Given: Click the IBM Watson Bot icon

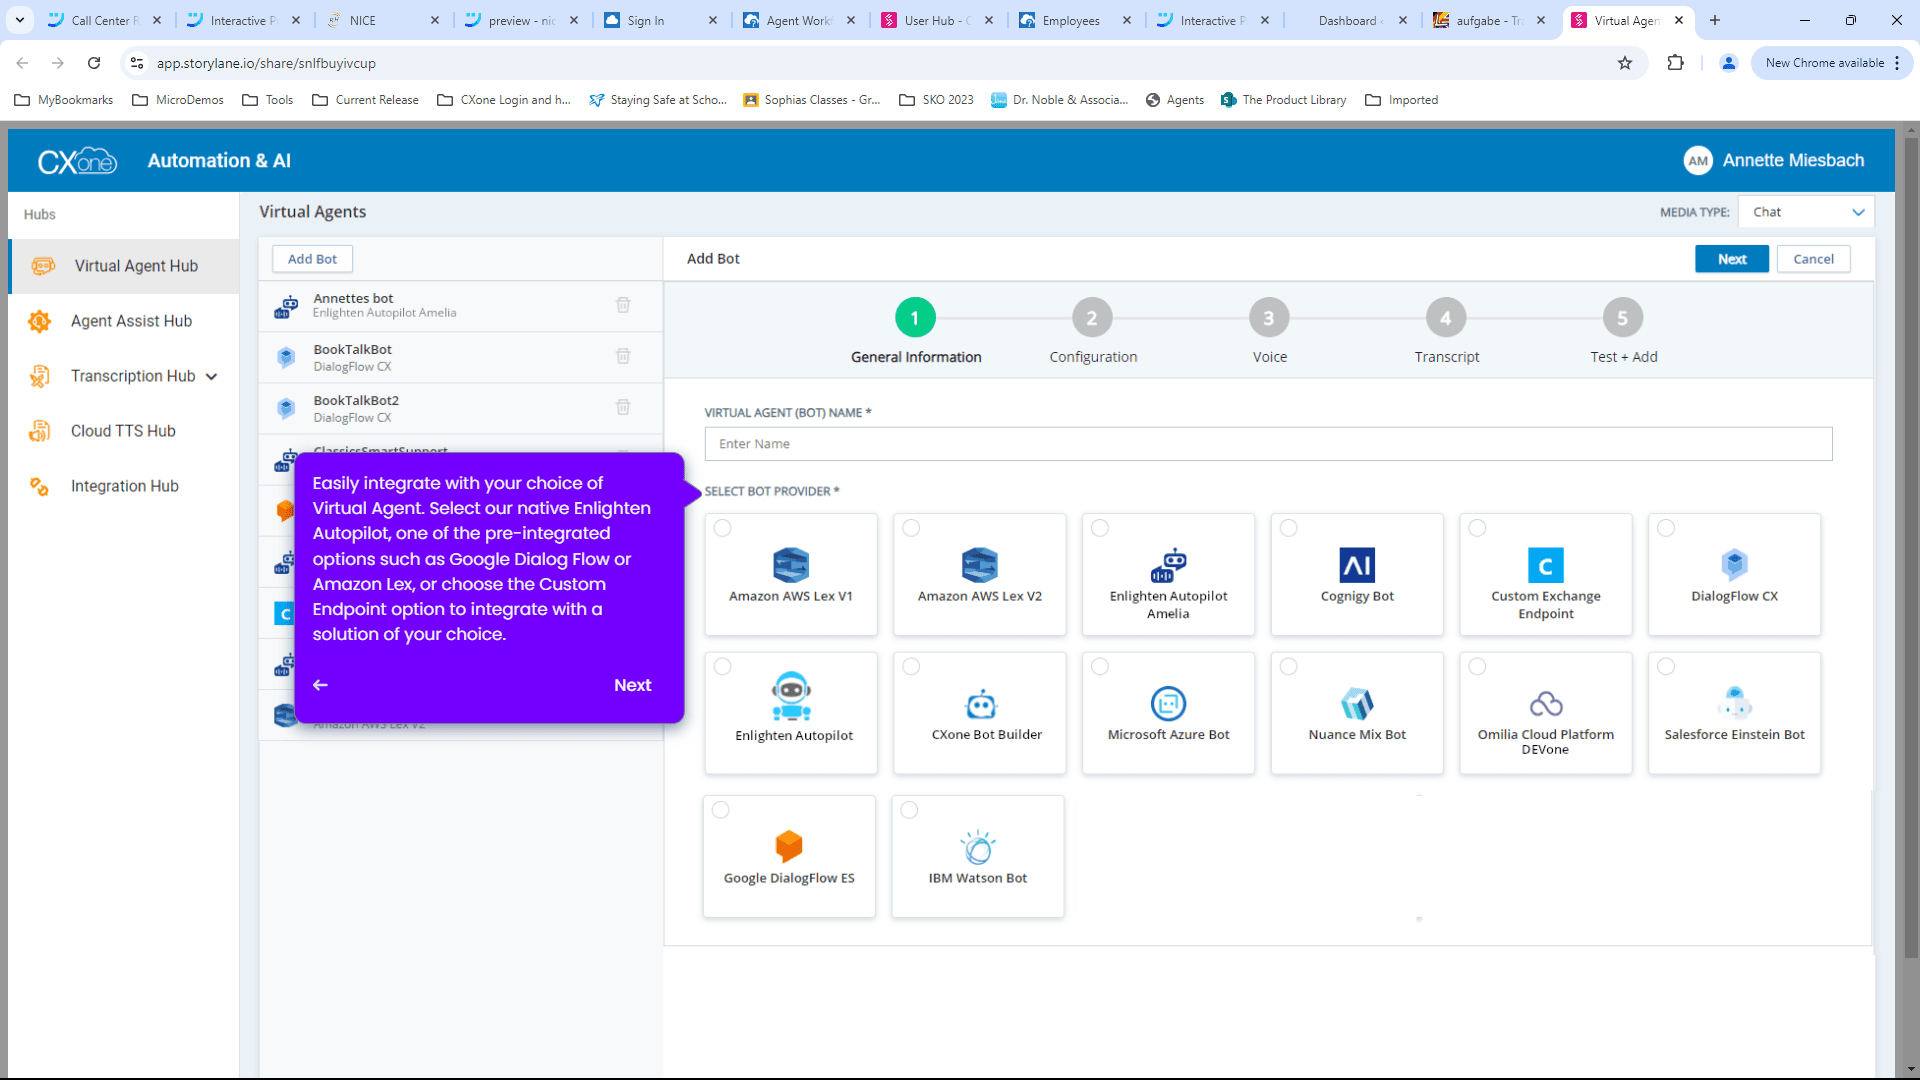Looking at the screenshot, I should pyautogui.click(x=978, y=847).
